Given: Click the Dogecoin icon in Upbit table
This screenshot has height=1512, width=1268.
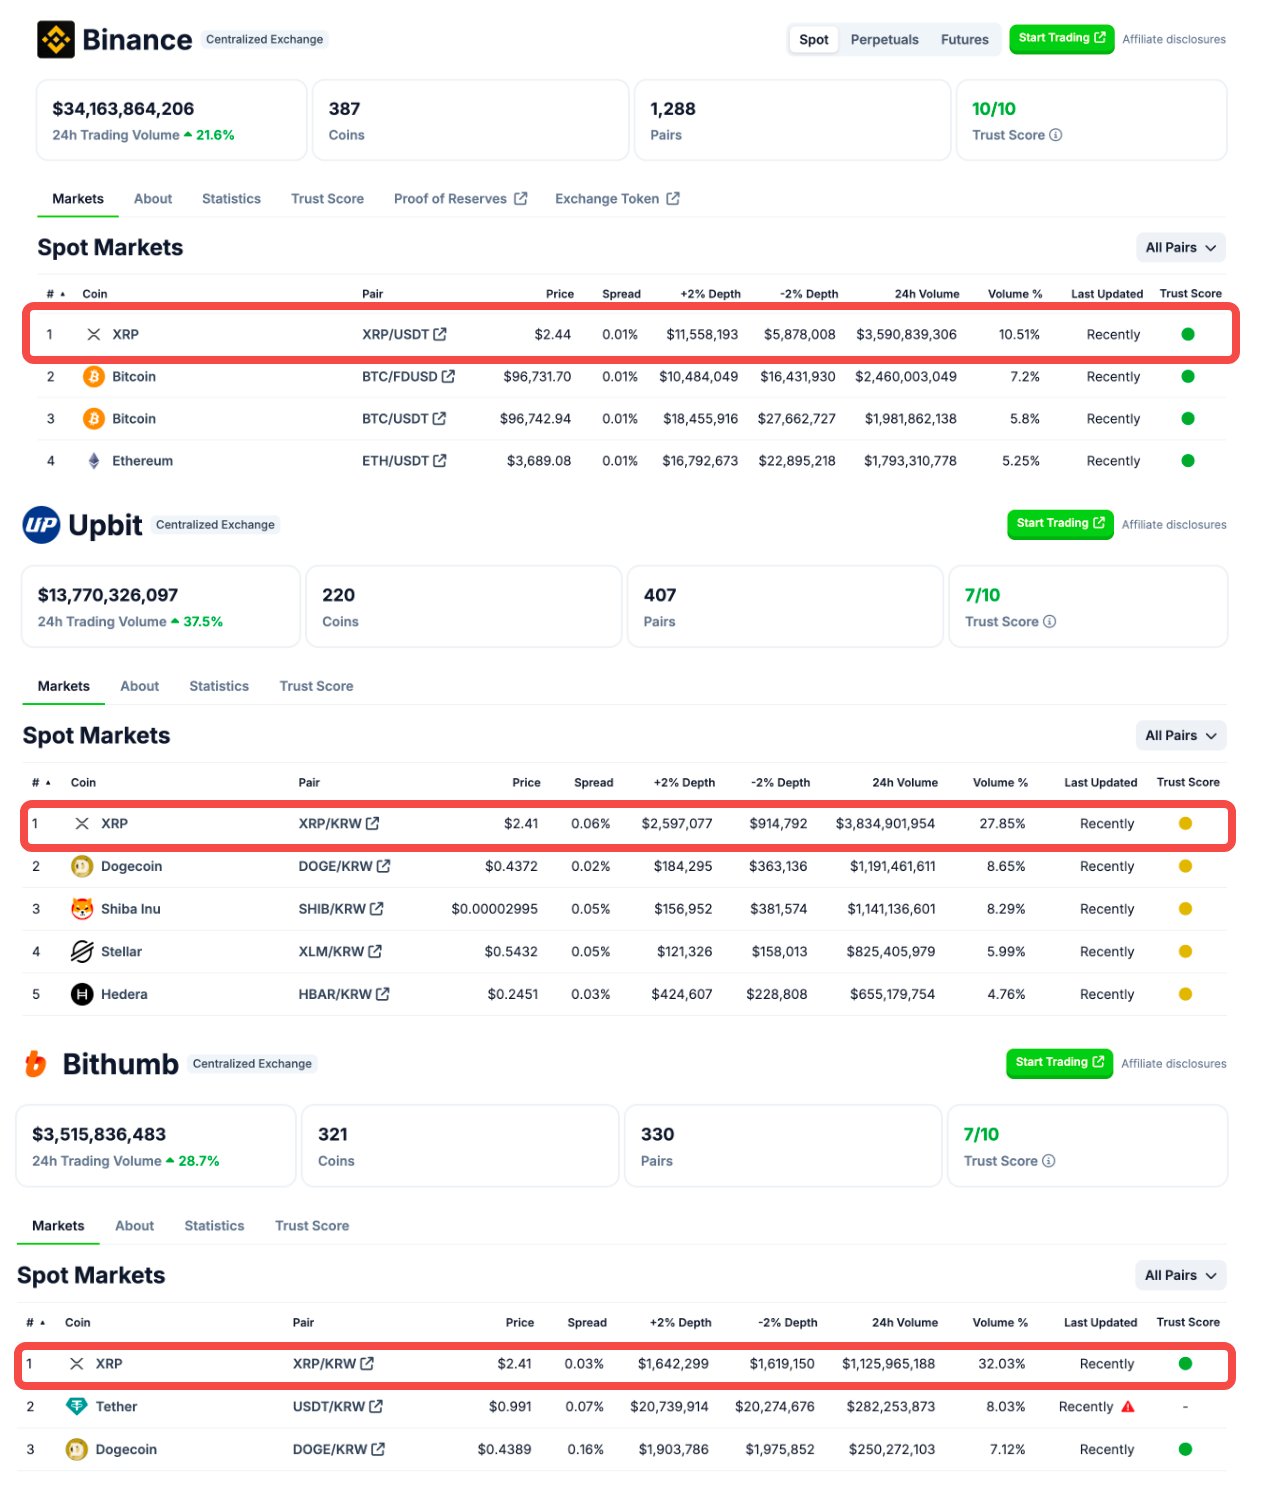Looking at the screenshot, I should point(82,867).
